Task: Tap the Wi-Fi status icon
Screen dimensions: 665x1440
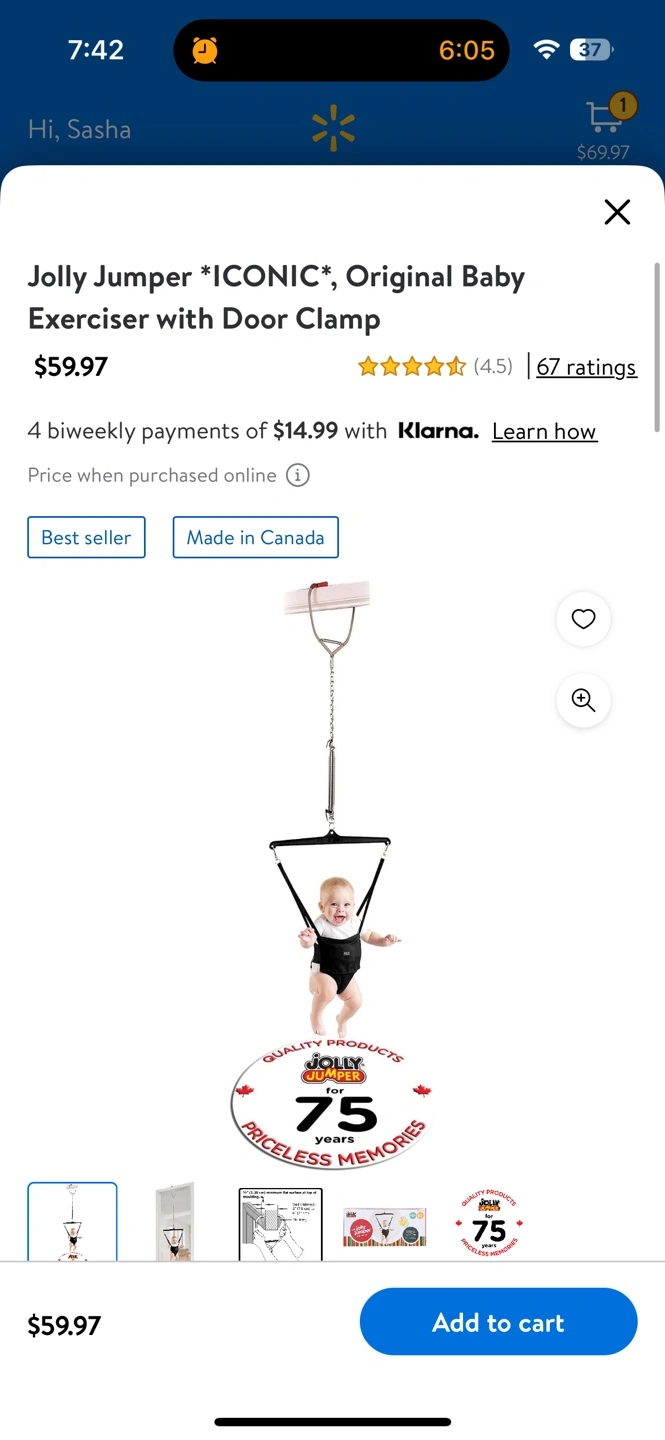Action: [545, 50]
